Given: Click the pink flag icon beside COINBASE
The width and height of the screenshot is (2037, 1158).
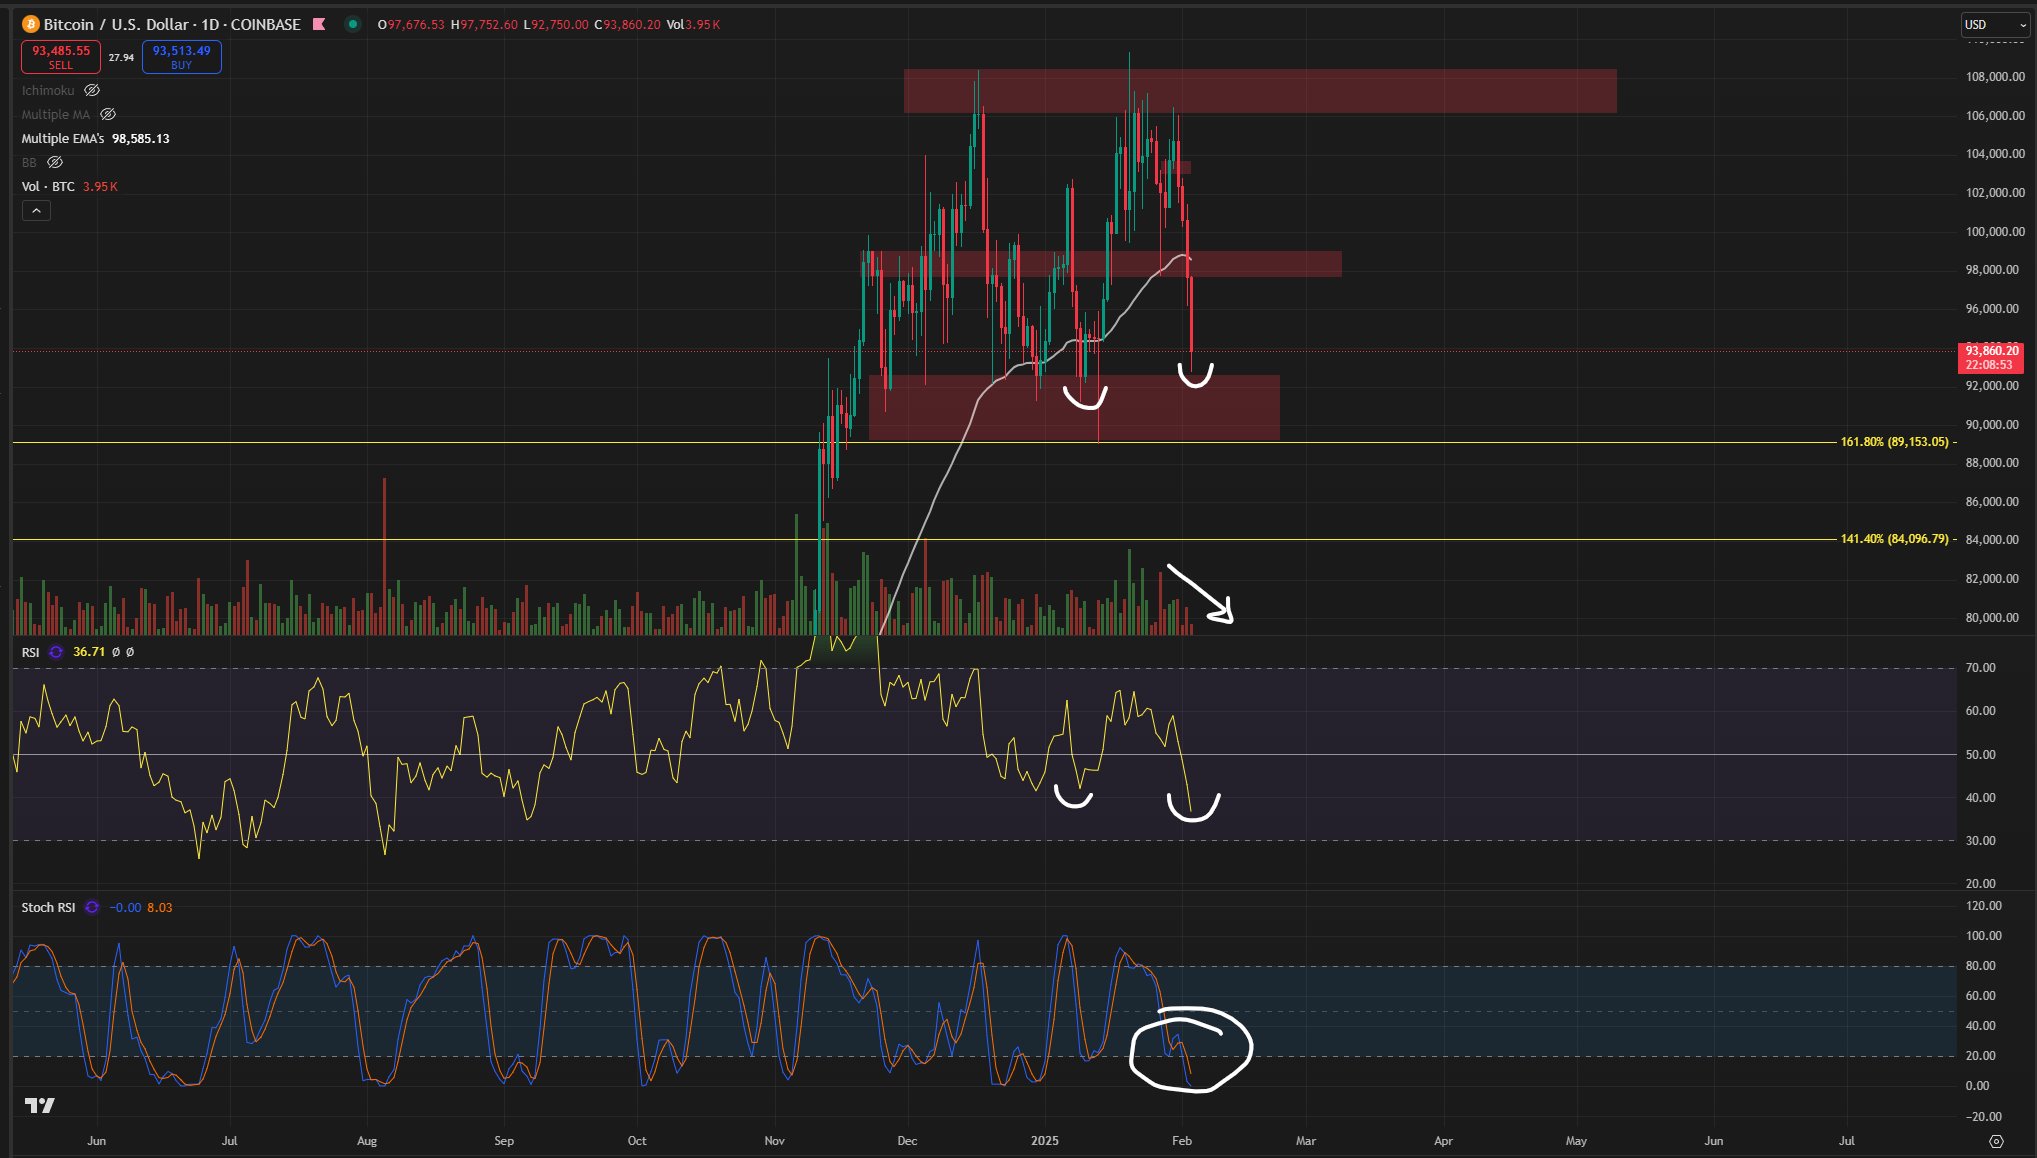Looking at the screenshot, I should [319, 24].
